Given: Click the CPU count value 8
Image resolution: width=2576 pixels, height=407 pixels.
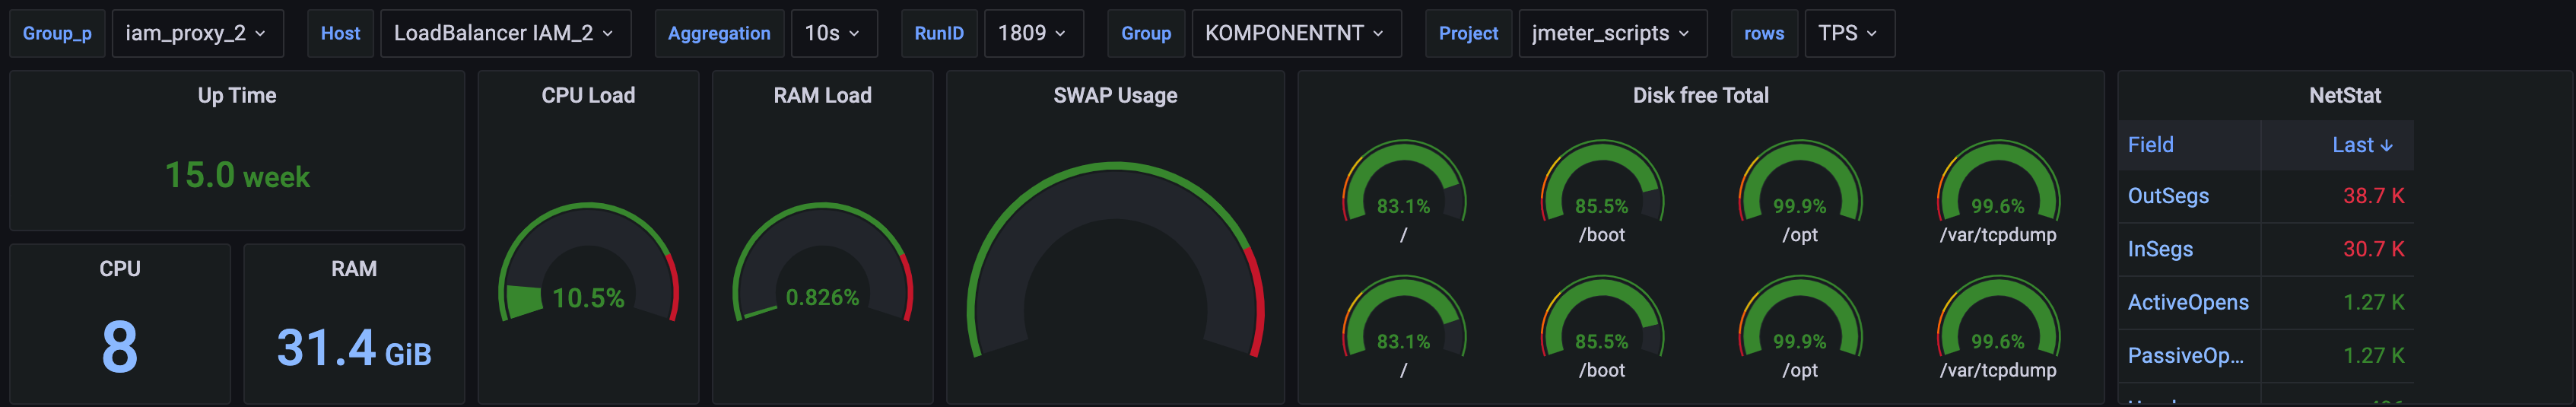Looking at the screenshot, I should 120,347.
